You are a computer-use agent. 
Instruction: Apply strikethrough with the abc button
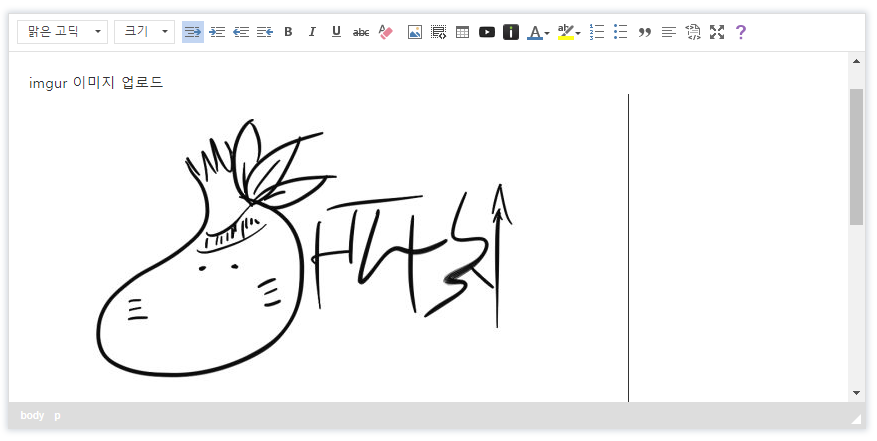point(361,32)
